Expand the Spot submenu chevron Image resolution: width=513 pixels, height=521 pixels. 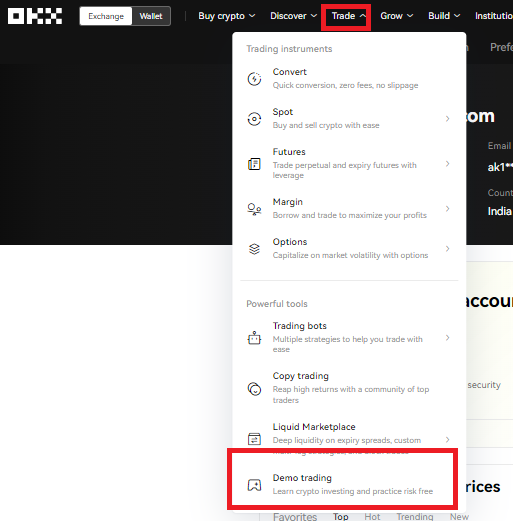click(448, 119)
